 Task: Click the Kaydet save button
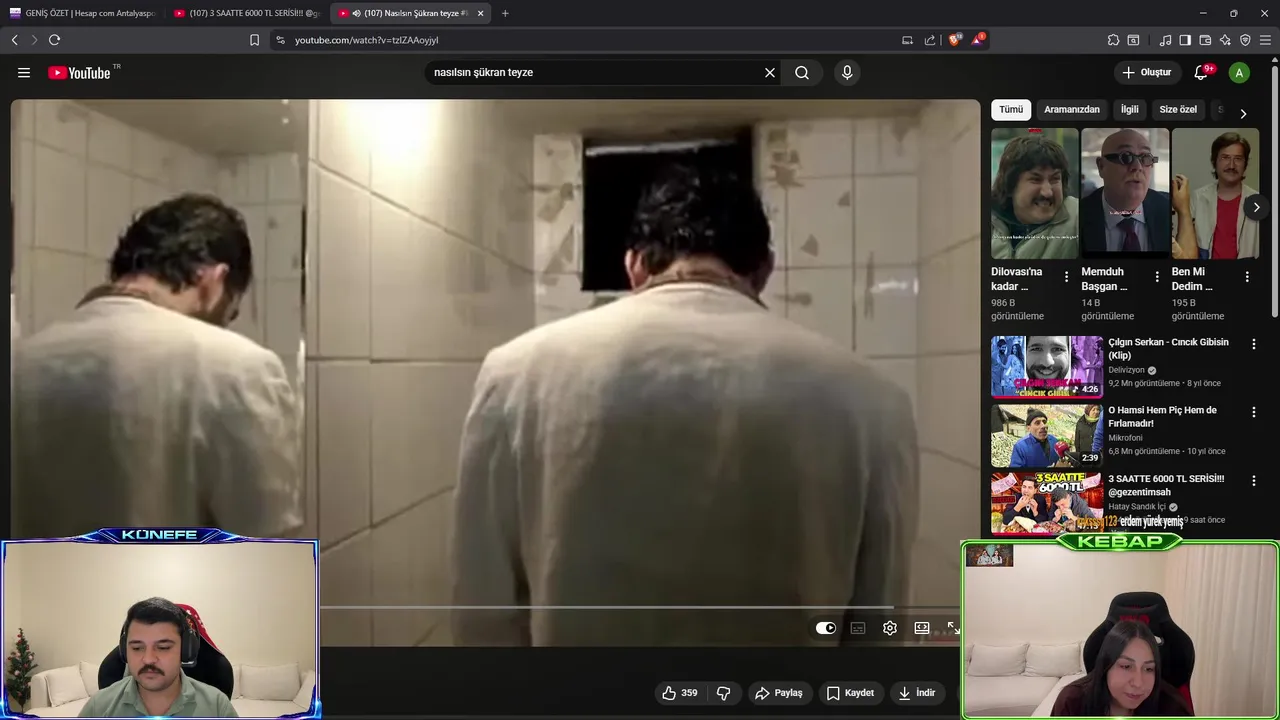click(850, 693)
